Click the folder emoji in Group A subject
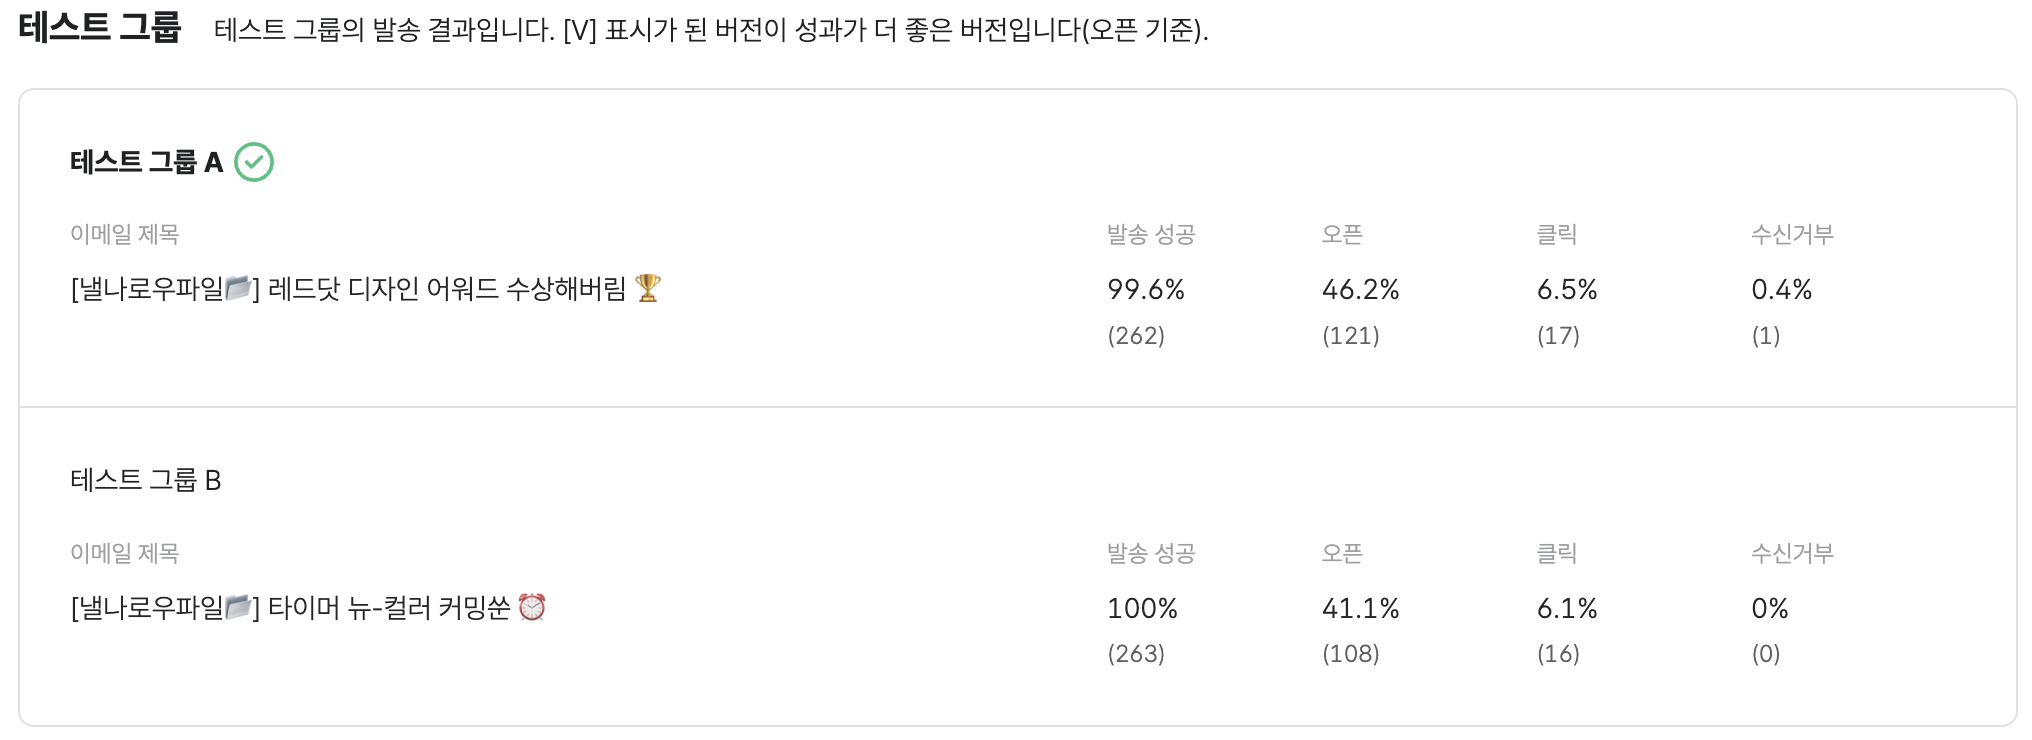Screen dimensions: 2032x740 [x=237, y=289]
